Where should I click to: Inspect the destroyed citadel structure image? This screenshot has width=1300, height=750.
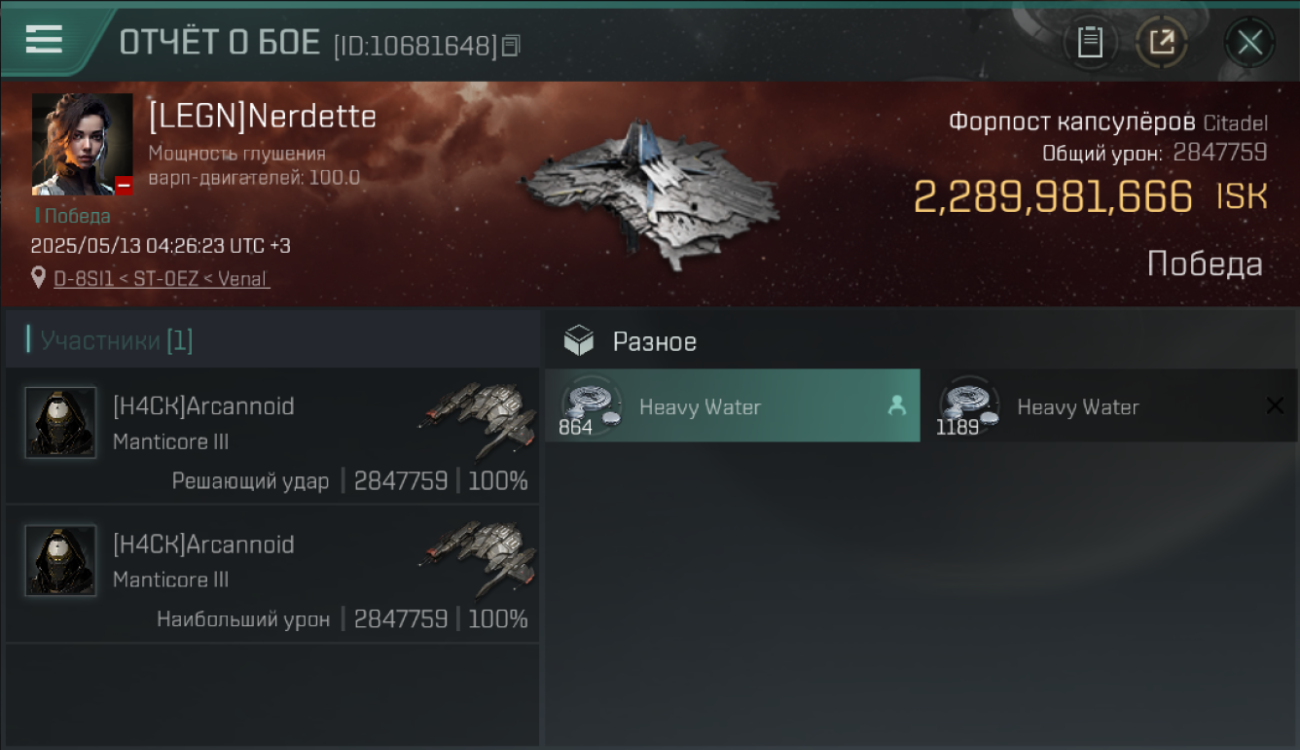(x=650, y=194)
